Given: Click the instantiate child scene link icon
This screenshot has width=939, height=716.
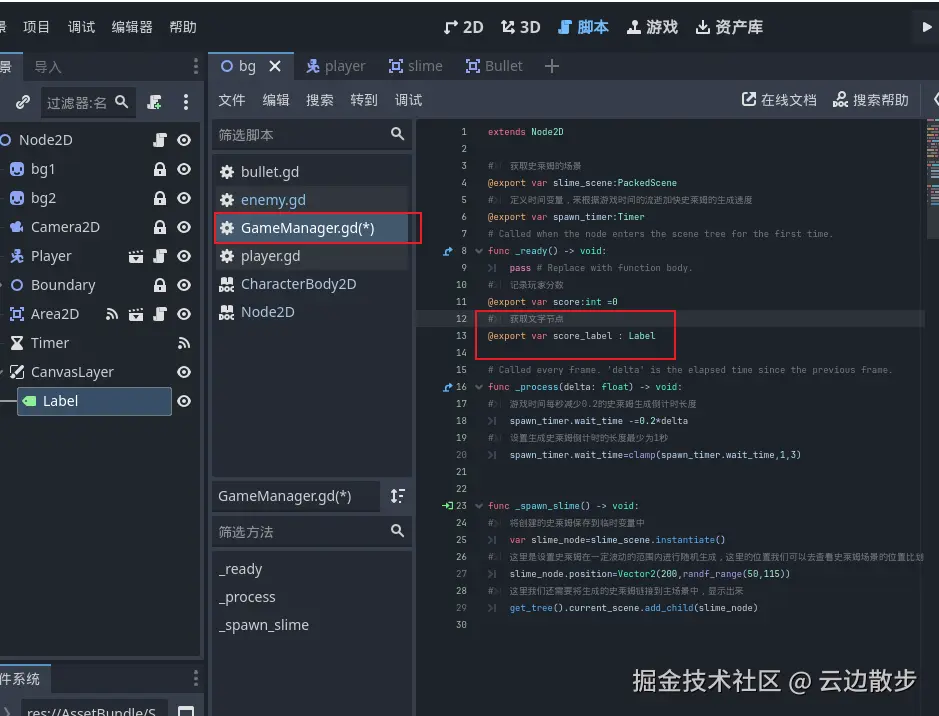Looking at the screenshot, I should (x=23, y=102).
